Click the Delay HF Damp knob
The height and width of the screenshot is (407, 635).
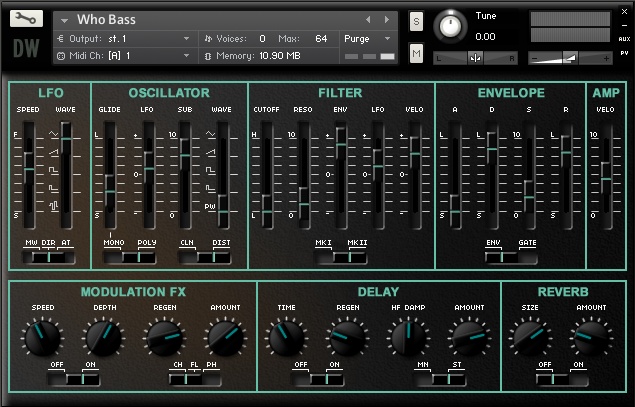click(406, 336)
